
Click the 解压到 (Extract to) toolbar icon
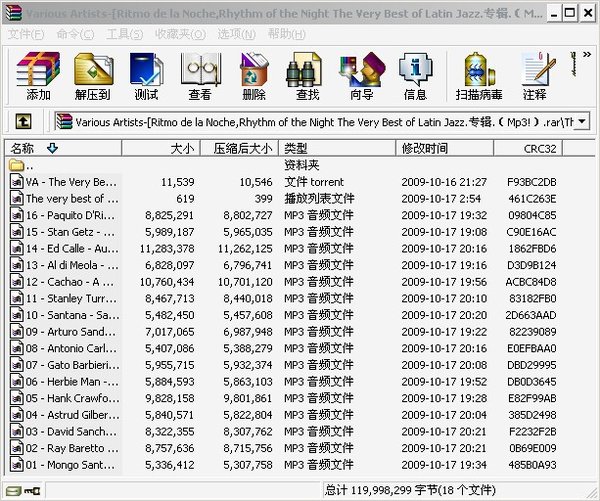tap(93, 76)
